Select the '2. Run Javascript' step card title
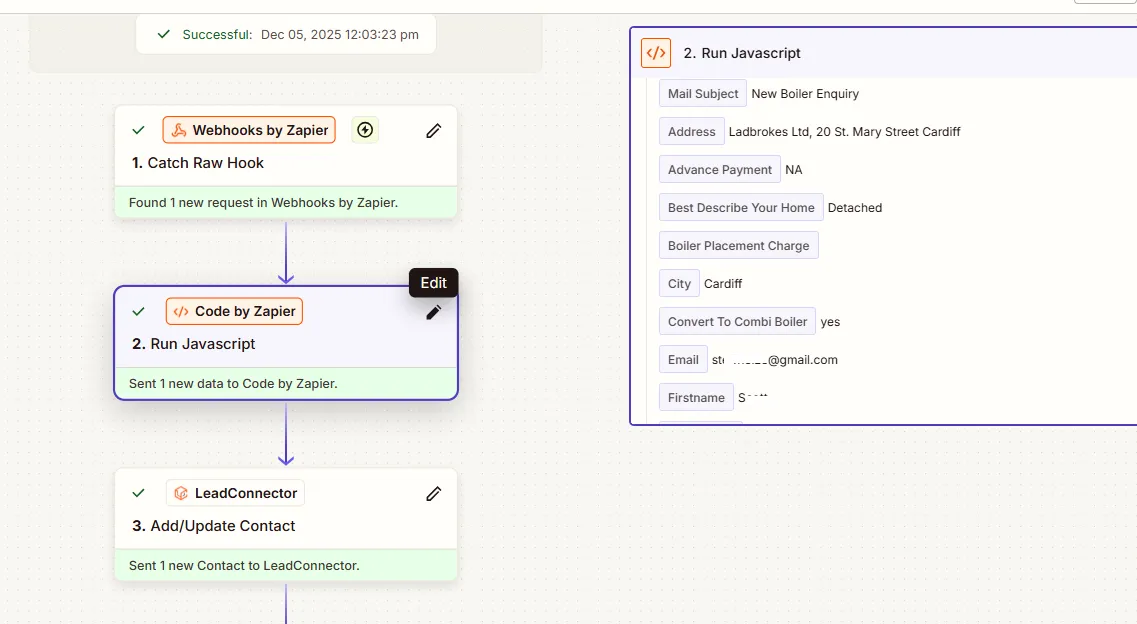Image resolution: width=1137 pixels, height=624 pixels. (194, 344)
